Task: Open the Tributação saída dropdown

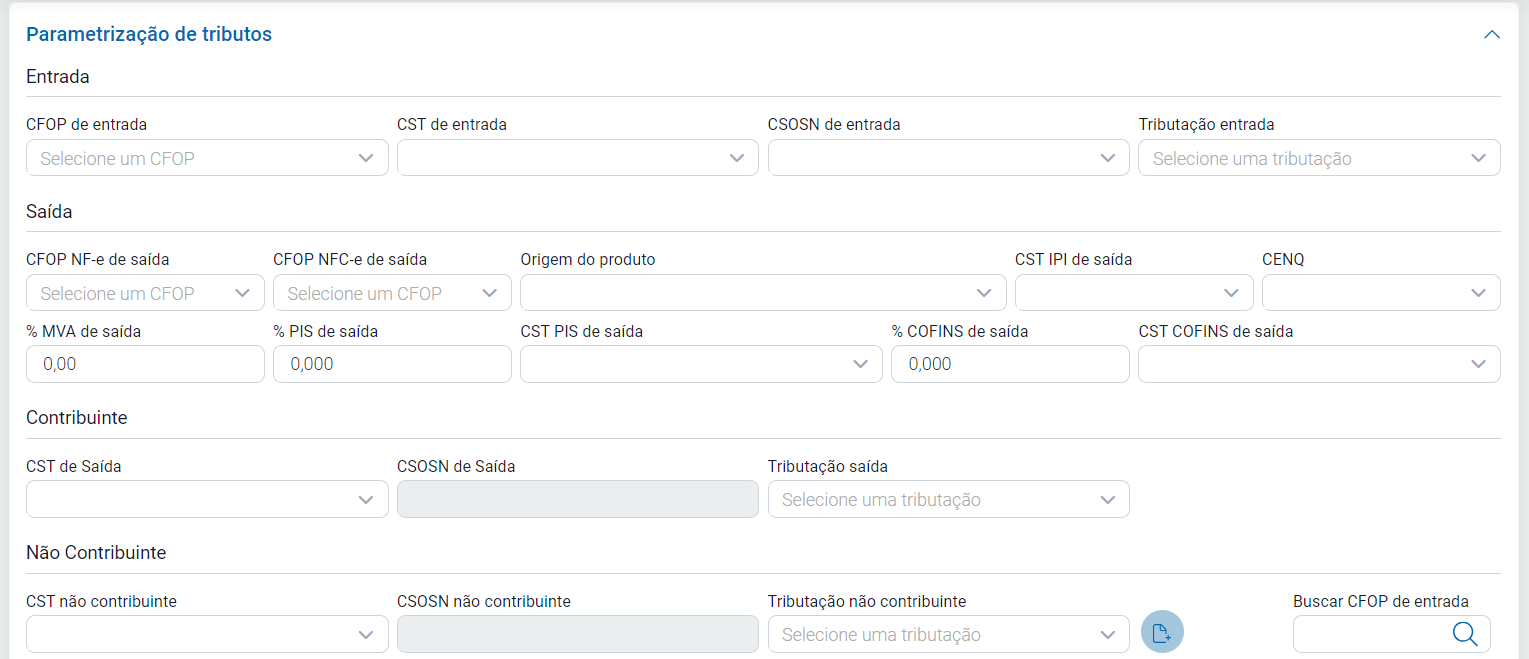Action: [x=948, y=499]
